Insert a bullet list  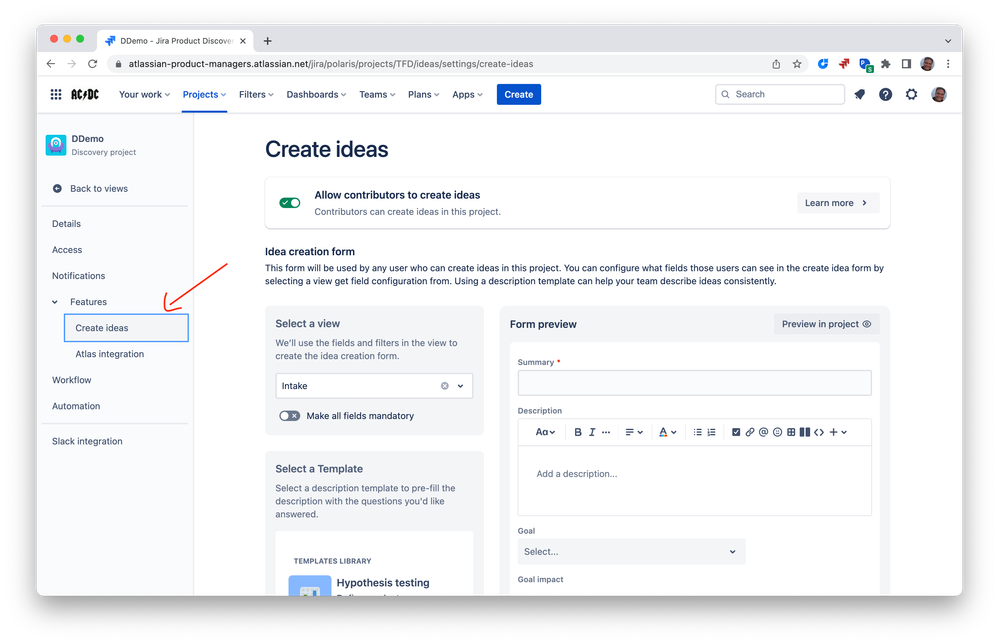[x=698, y=432]
